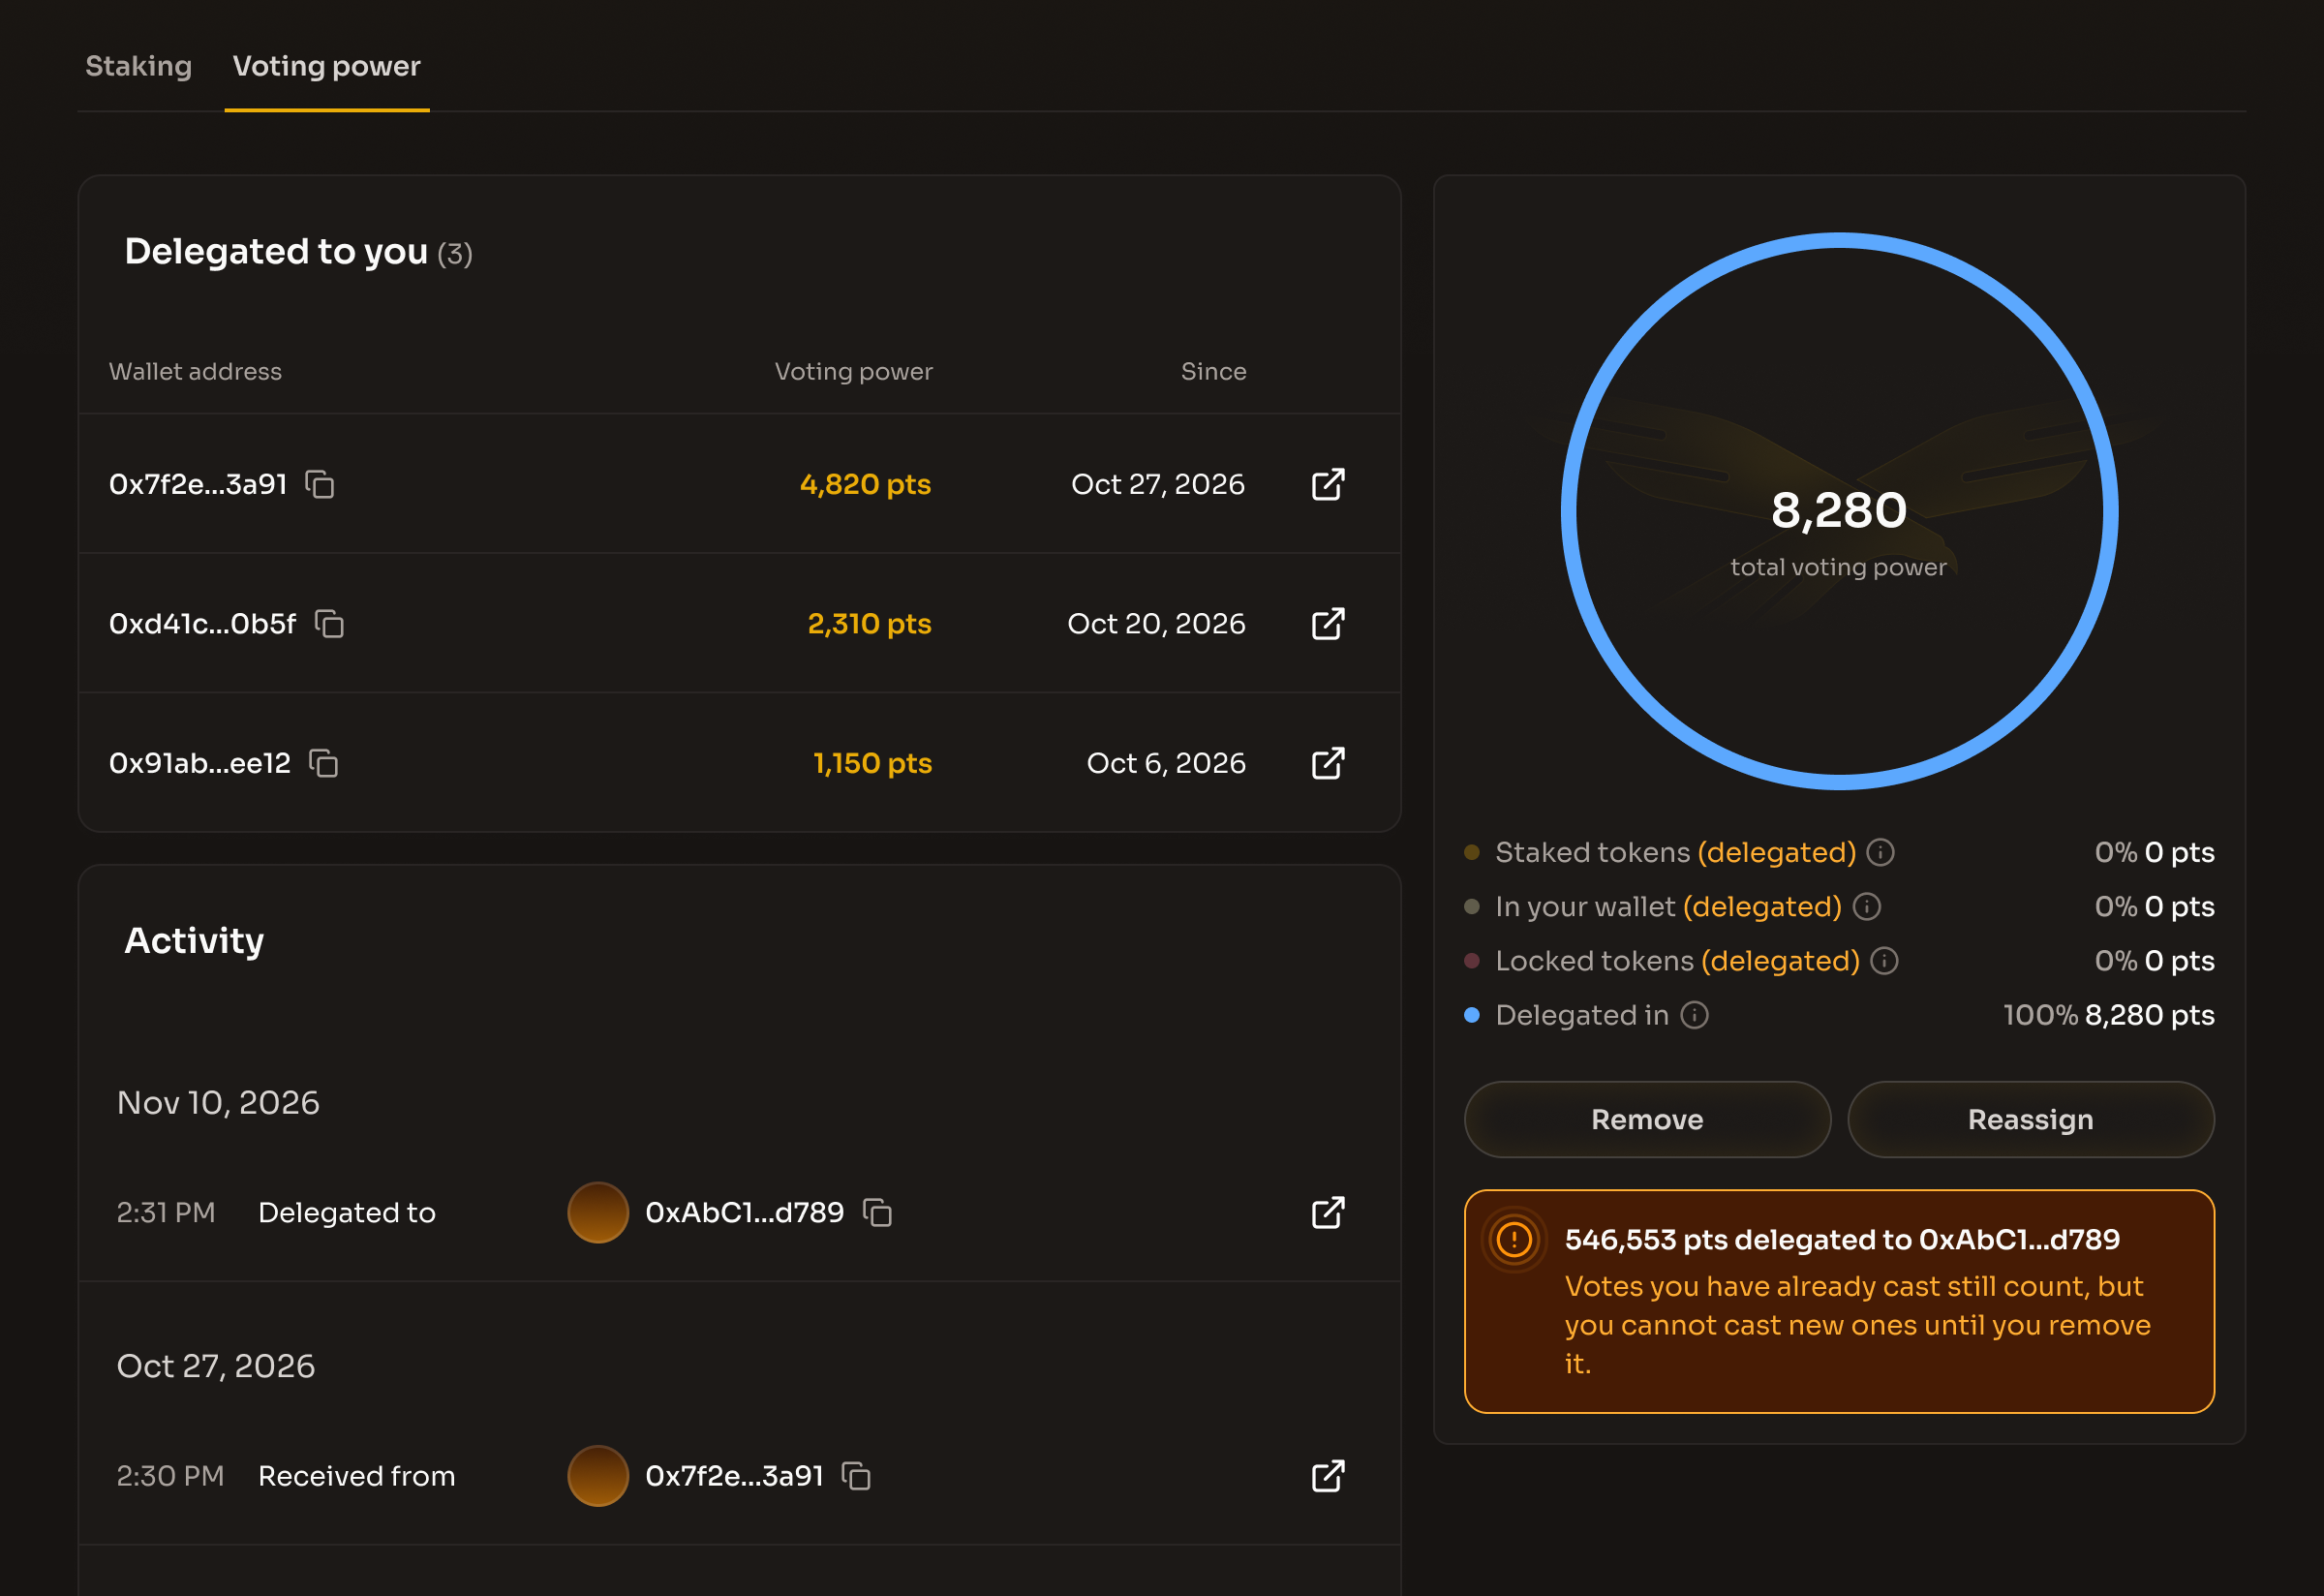The image size is (2324, 1596).
Task: Click the 8,280 total voting power figure
Action: (1839, 511)
